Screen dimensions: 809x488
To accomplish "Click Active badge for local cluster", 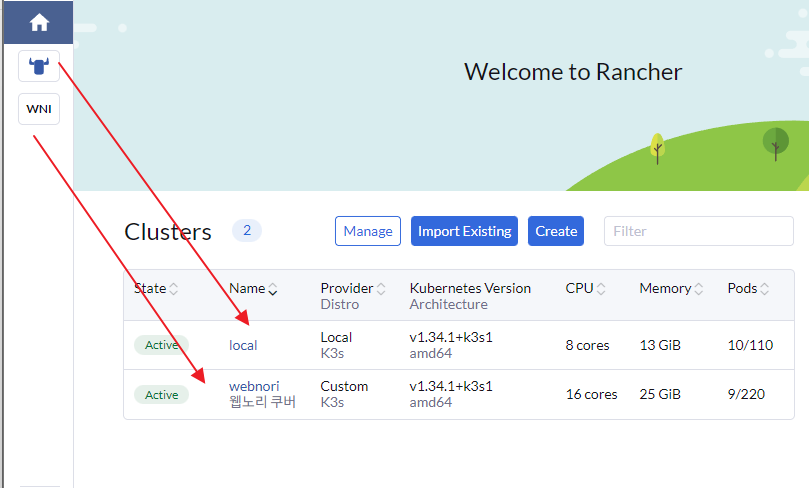I will click(x=161, y=345).
